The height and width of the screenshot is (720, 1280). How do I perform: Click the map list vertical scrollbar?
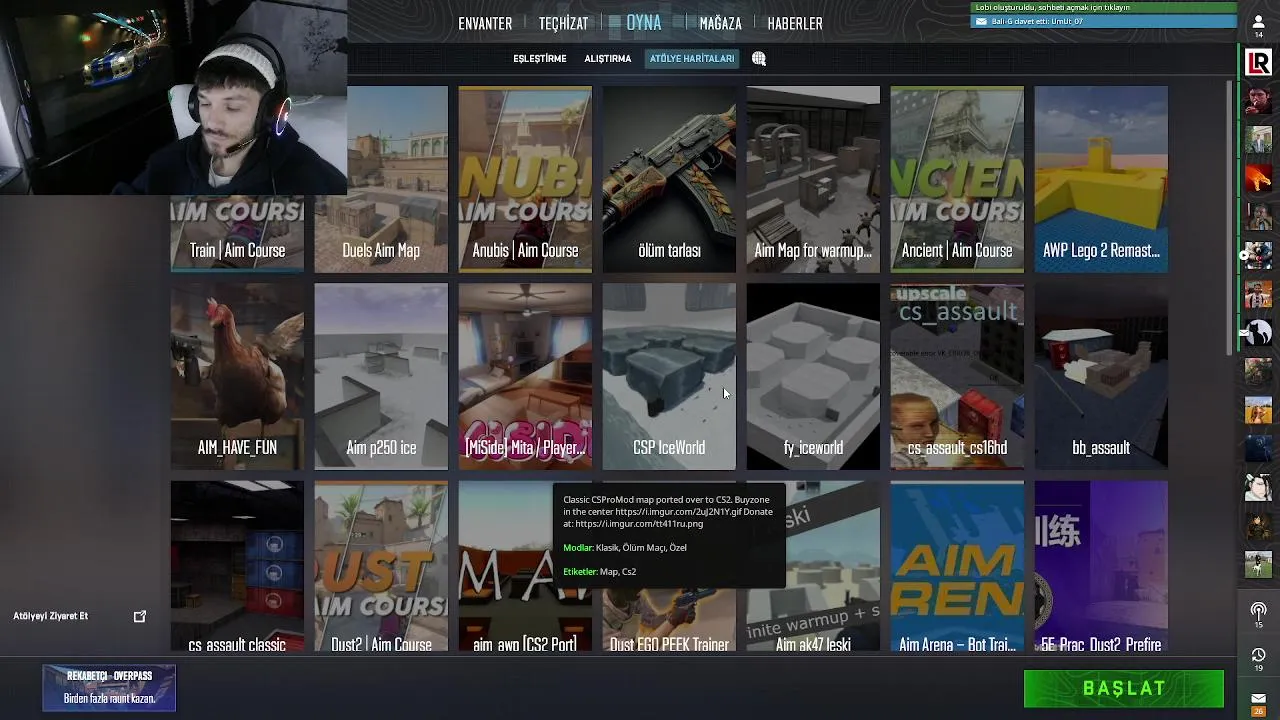tap(1230, 216)
